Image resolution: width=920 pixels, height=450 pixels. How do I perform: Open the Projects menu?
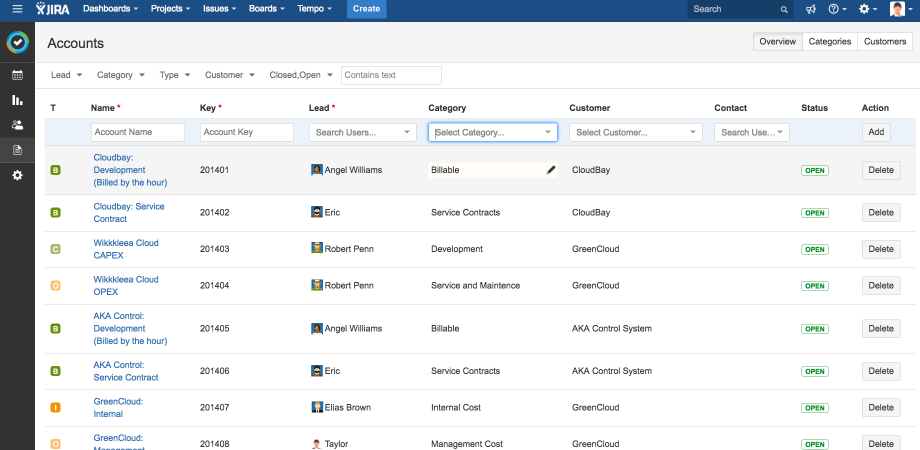[171, 9]
